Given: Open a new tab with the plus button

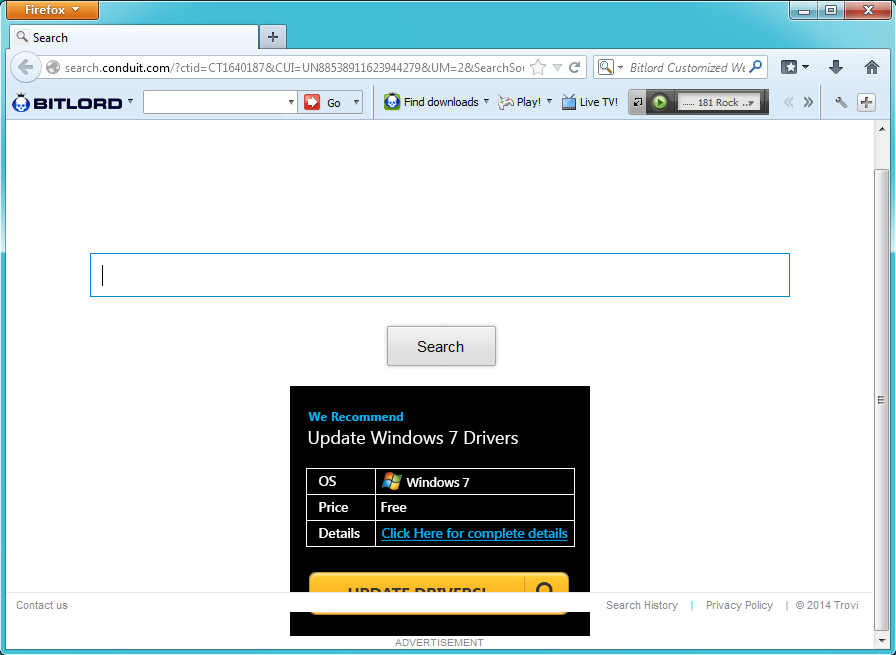Looking at the screenshot, I should click(273, 38).
